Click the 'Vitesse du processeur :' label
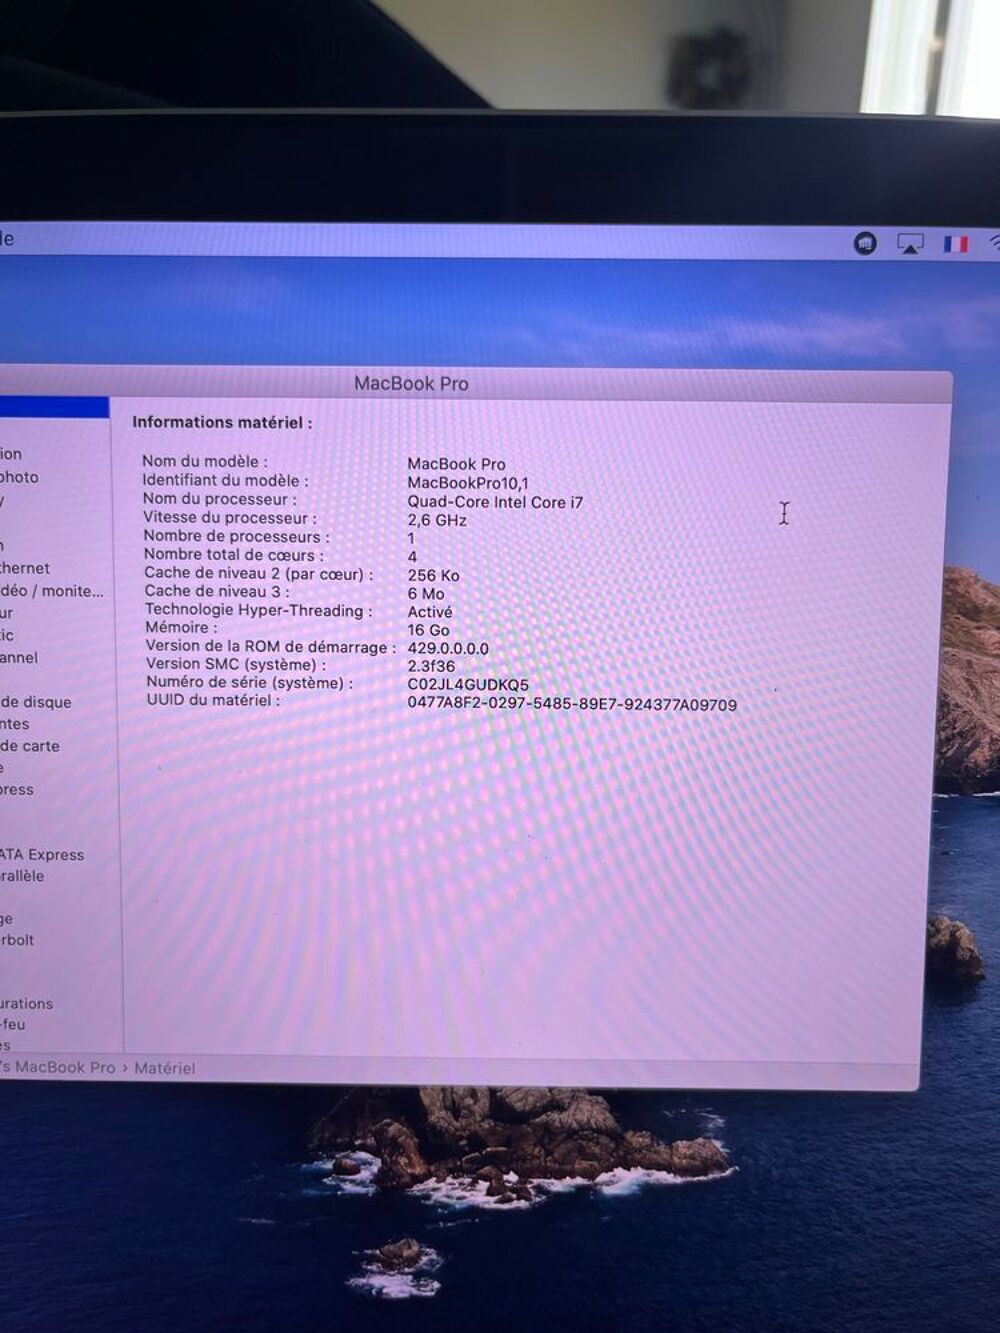The height and width of the screenshot is (1333, 1000). click(230, 518)
